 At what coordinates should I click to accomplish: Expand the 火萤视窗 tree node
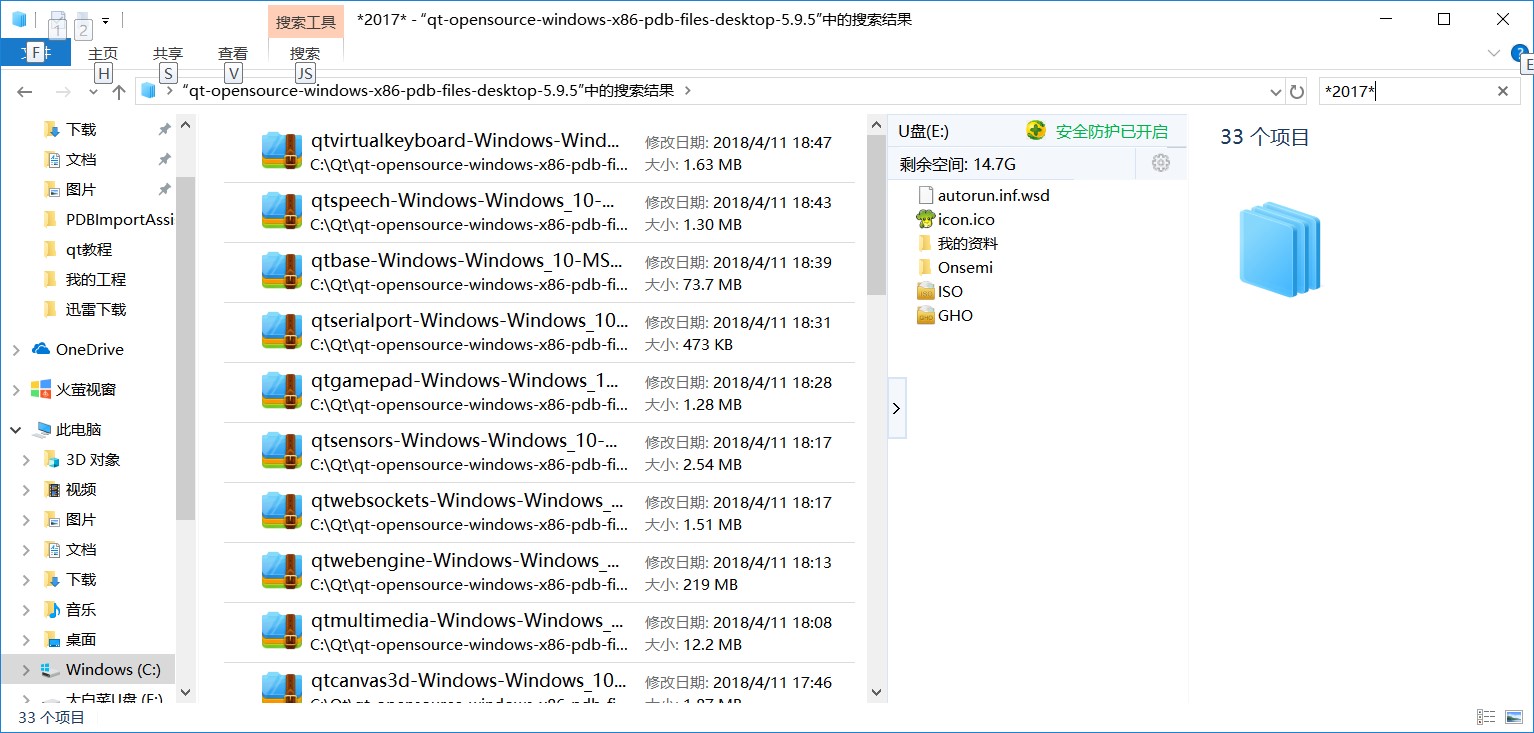click(x=16, y=390)
